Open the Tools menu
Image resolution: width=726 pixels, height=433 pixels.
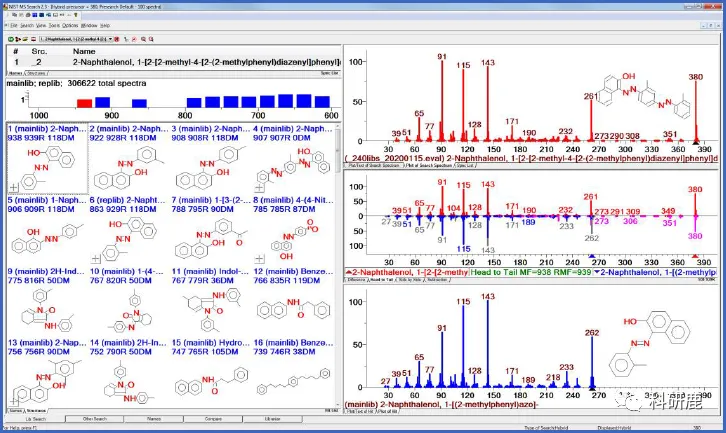[x=54, y=25]
